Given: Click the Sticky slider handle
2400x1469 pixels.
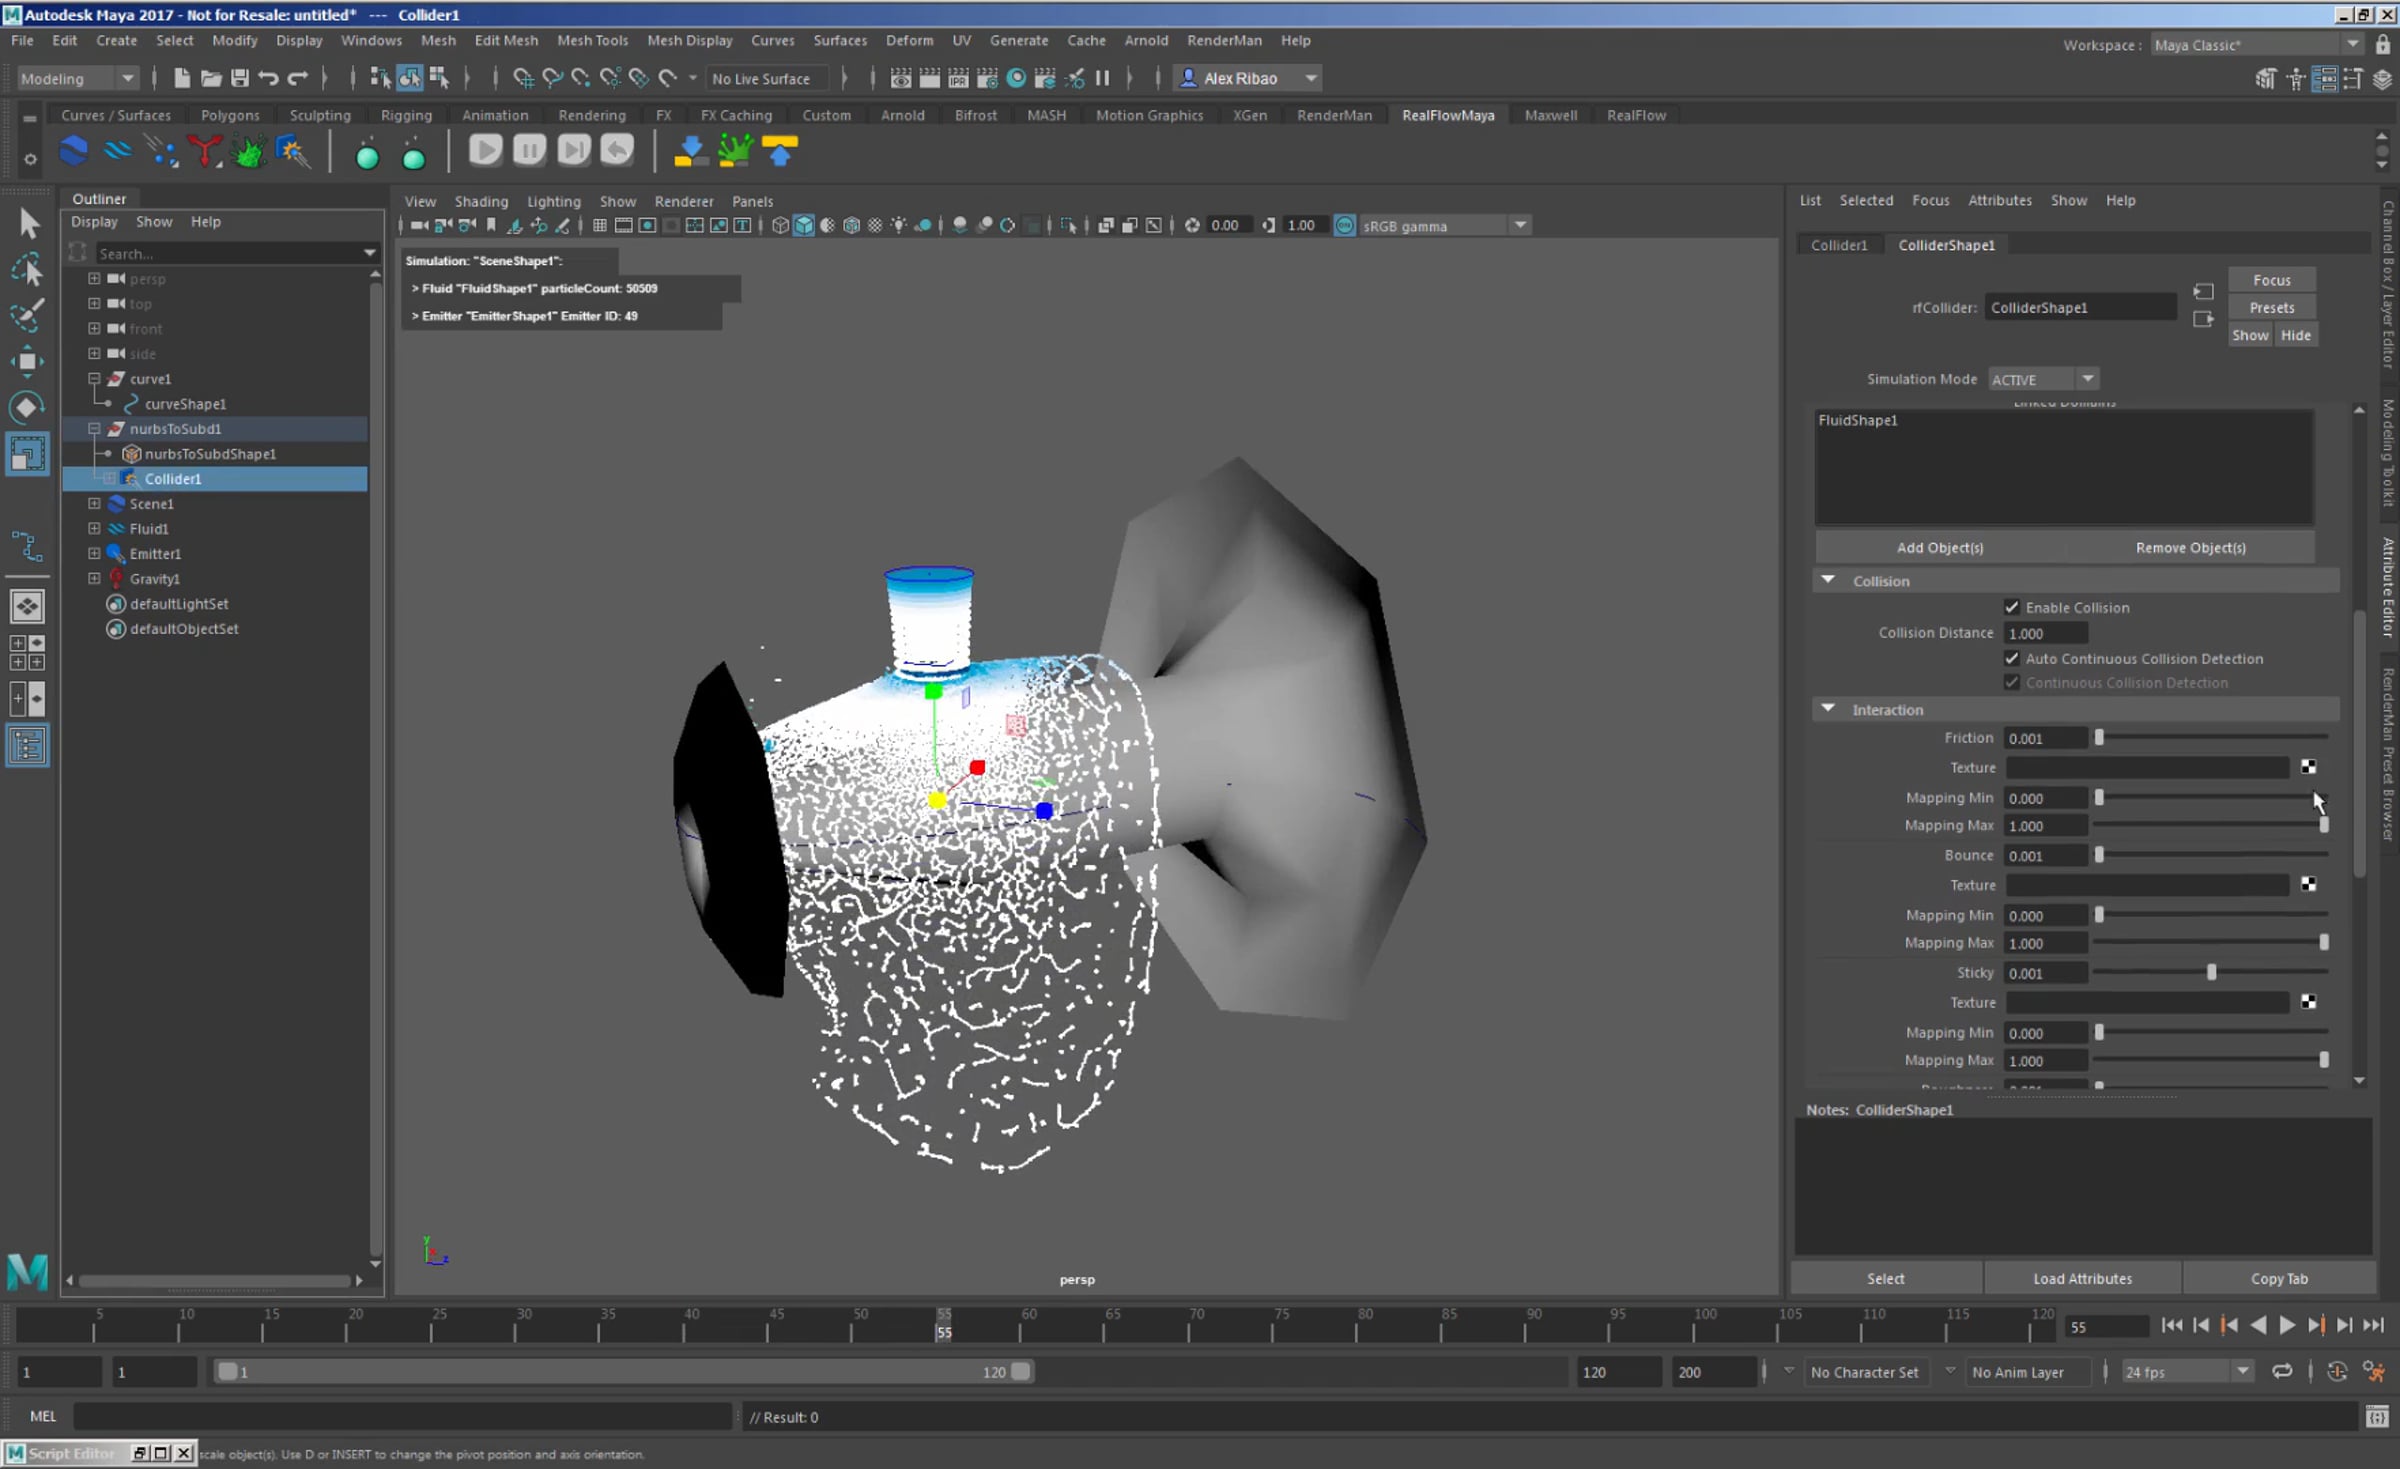Looking at the screenshot, I should click(2211, 972).
